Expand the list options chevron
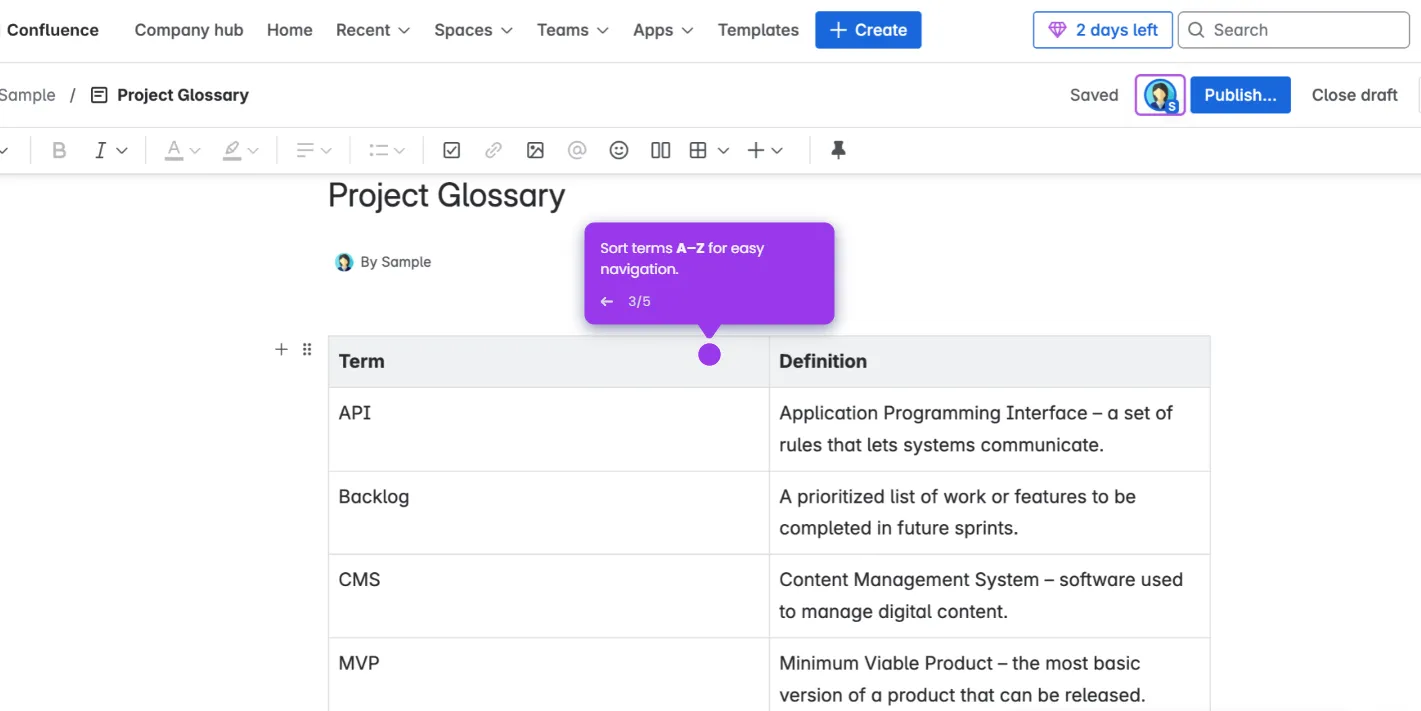The image size is (1421, 711). [399, 150]
